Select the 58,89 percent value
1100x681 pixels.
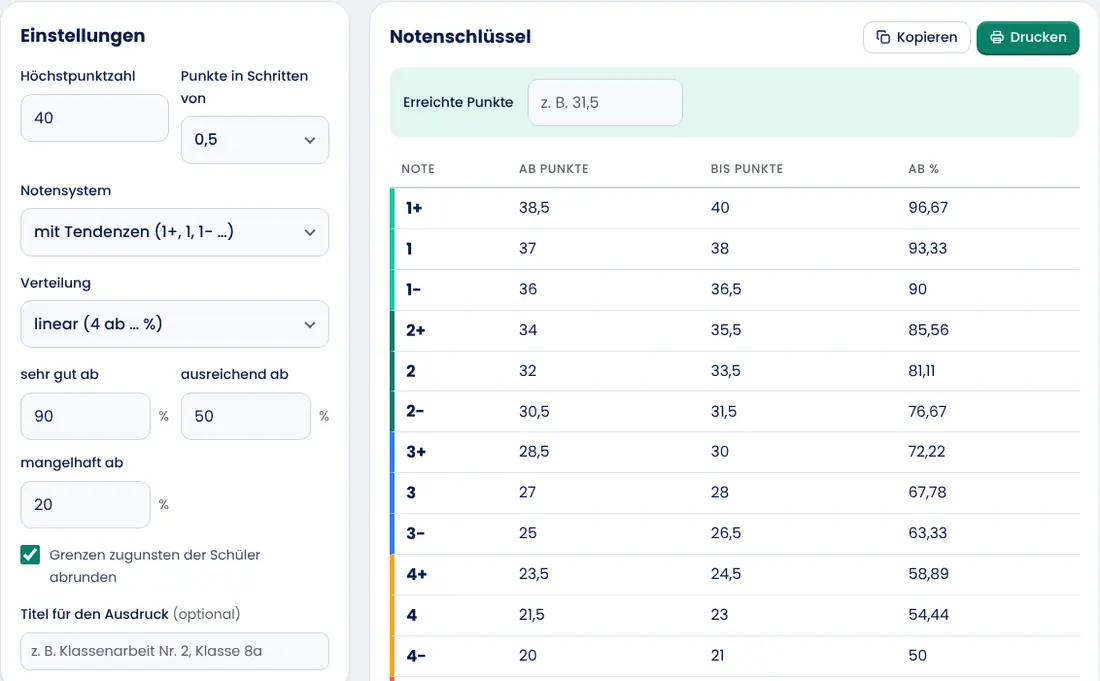928,574
